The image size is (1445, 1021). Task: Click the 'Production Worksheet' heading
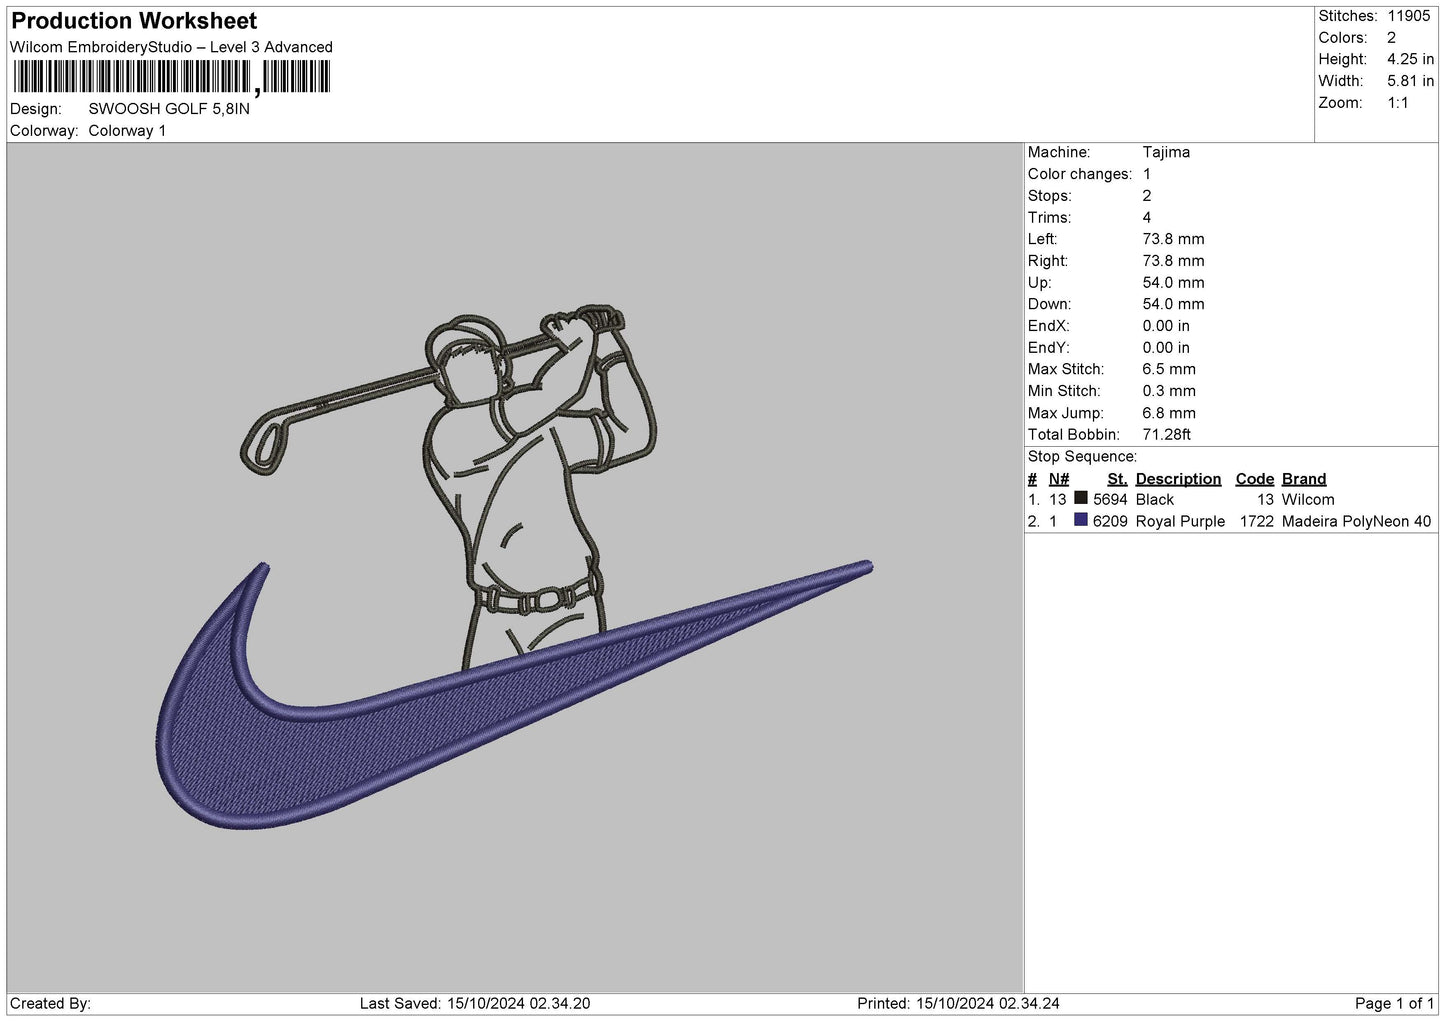pyautogui.click(x=134, y=21)
